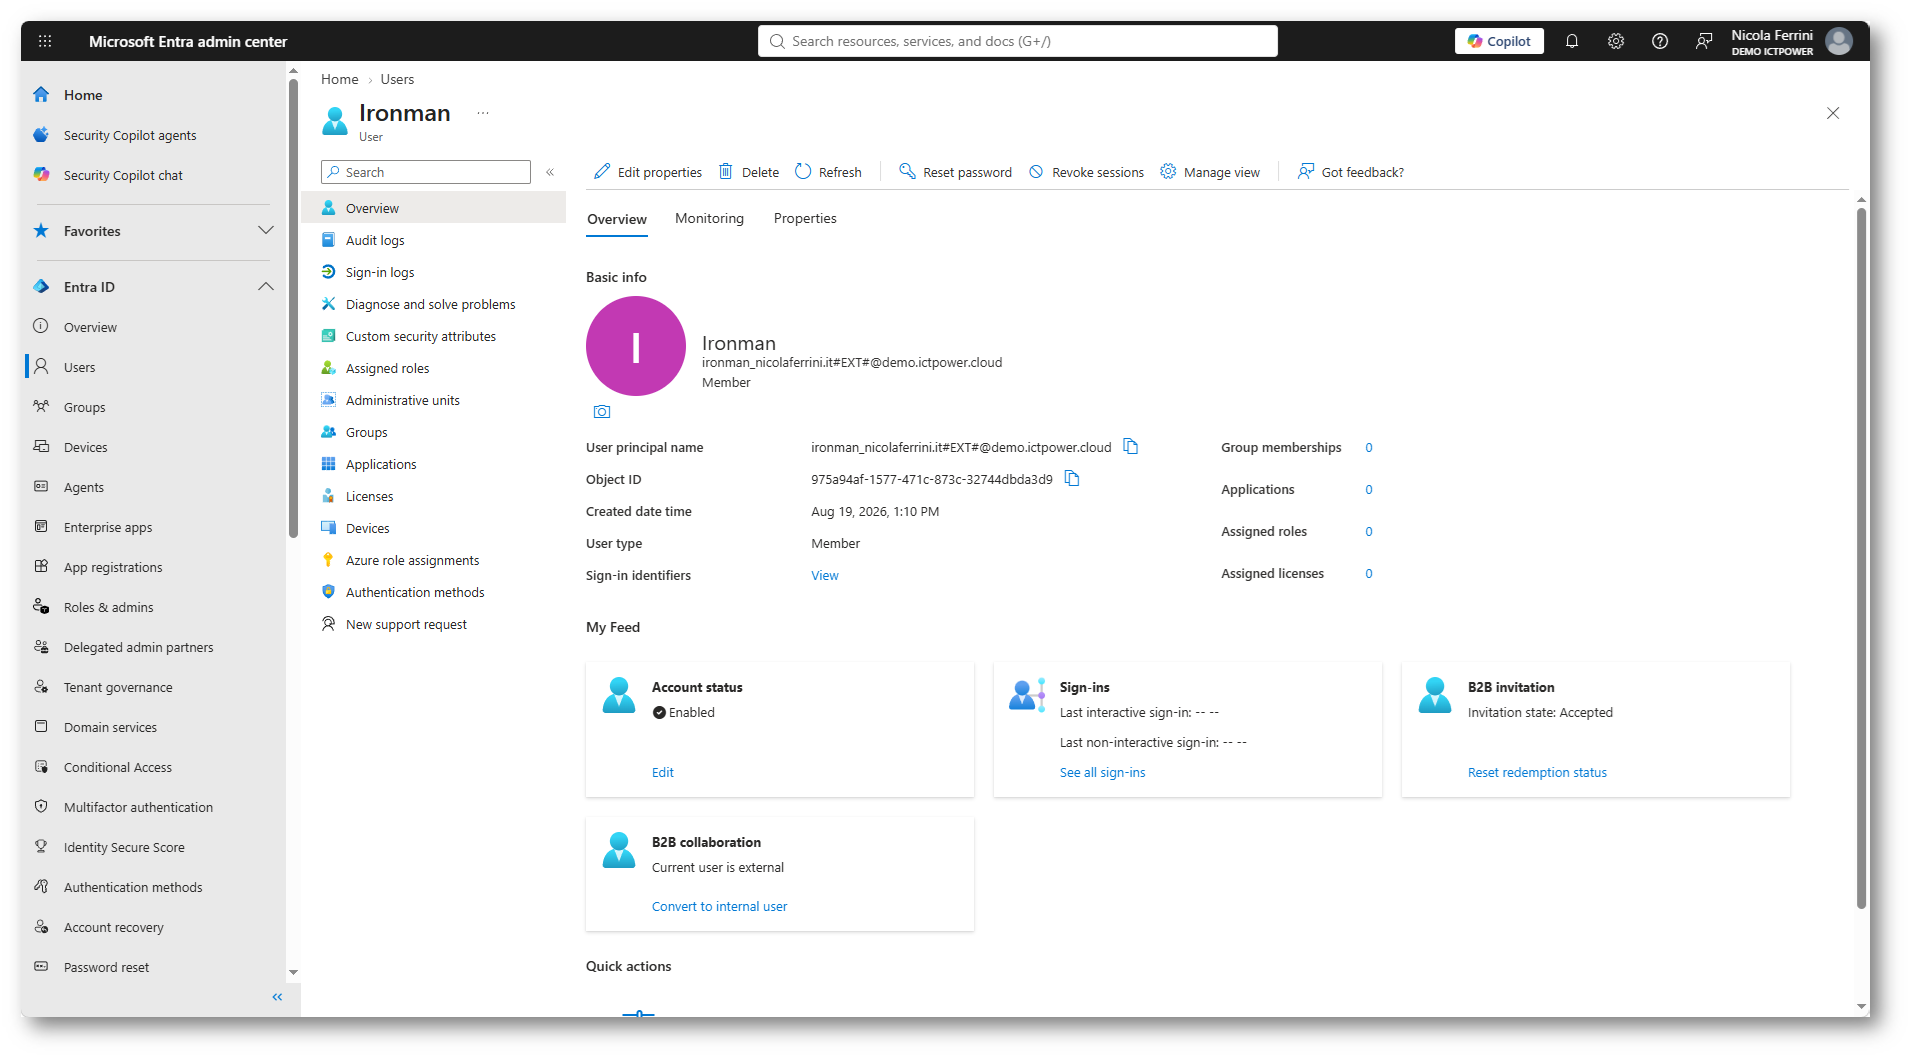Click the Copilot button
Image resolution: width=1912 pixels, height=1059 pixels.
point(1499,41)
